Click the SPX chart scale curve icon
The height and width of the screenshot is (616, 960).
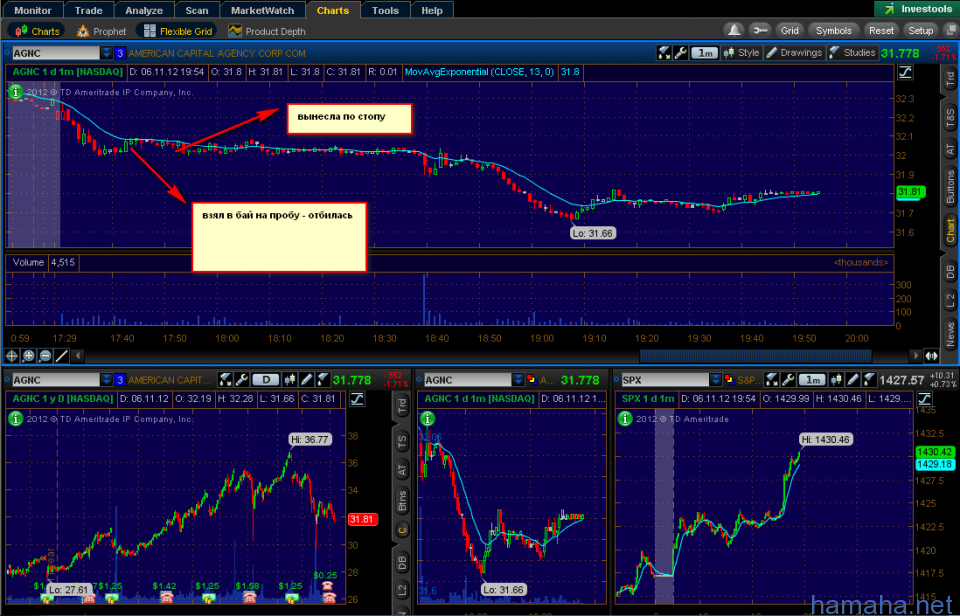tap(924, 400)
